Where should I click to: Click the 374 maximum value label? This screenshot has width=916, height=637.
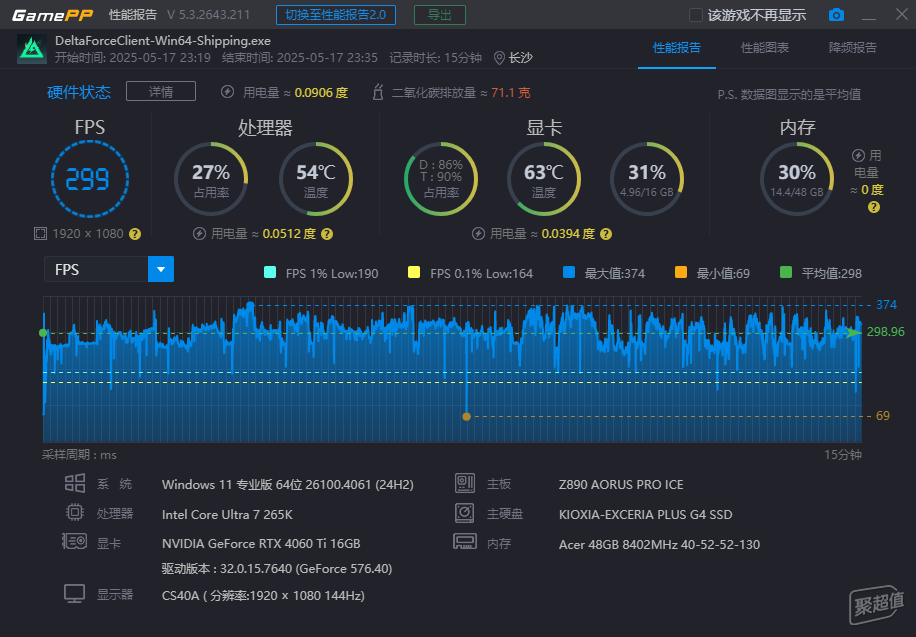tap(886, 304)
